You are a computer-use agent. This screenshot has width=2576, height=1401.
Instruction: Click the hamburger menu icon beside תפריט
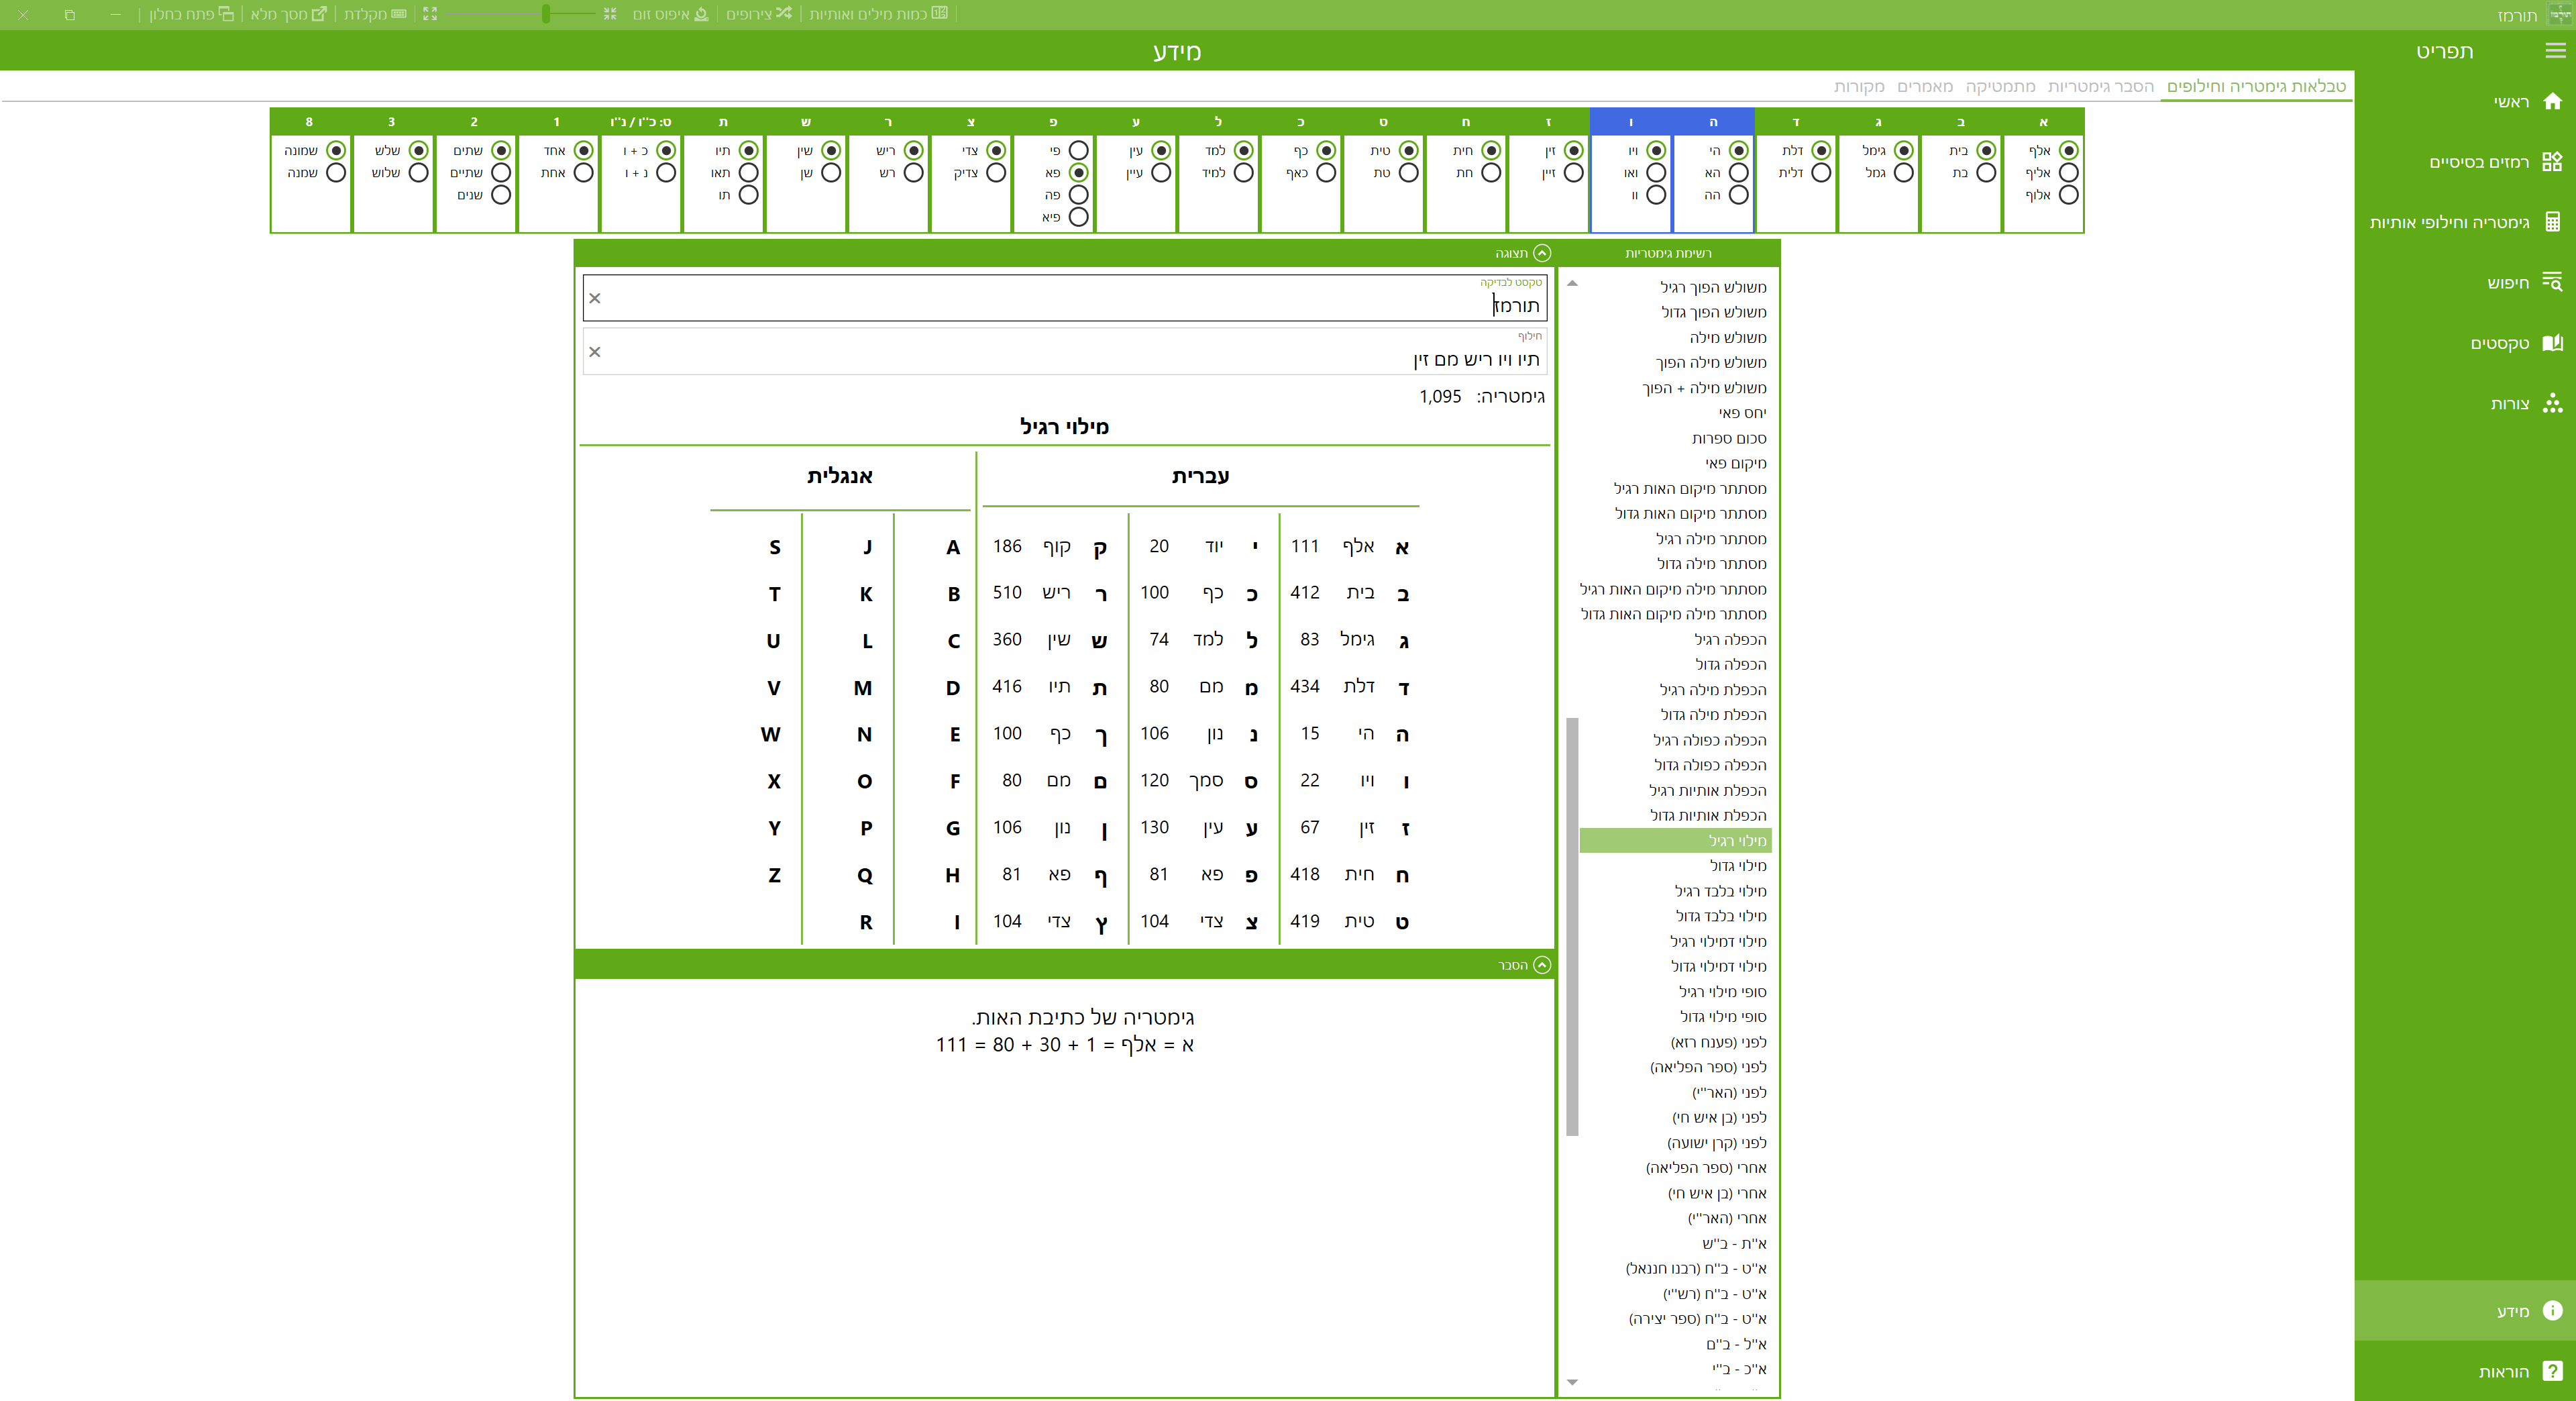coord(2554,51)
